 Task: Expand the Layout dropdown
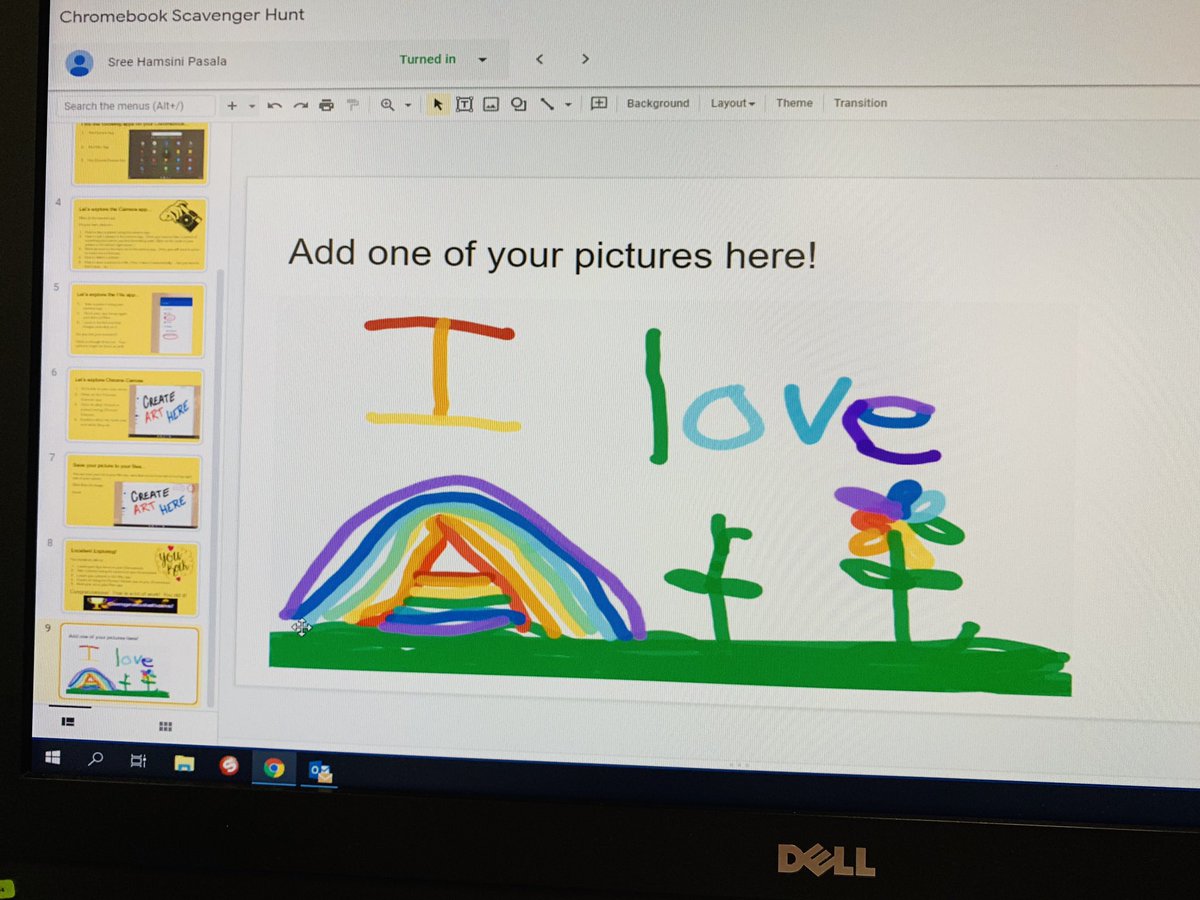(733, 103)
